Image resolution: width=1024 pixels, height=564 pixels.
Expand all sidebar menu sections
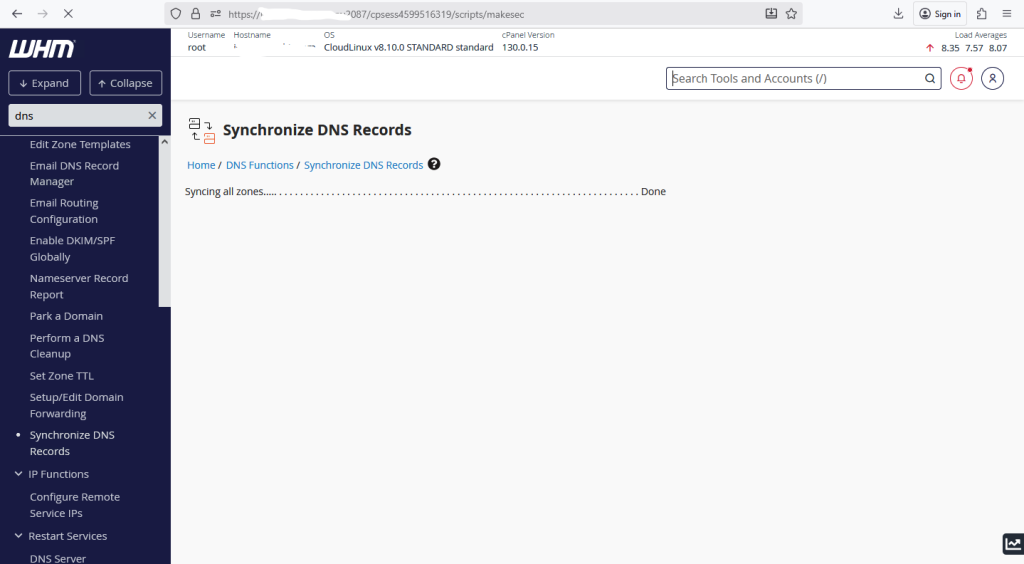tap(44, 83)
